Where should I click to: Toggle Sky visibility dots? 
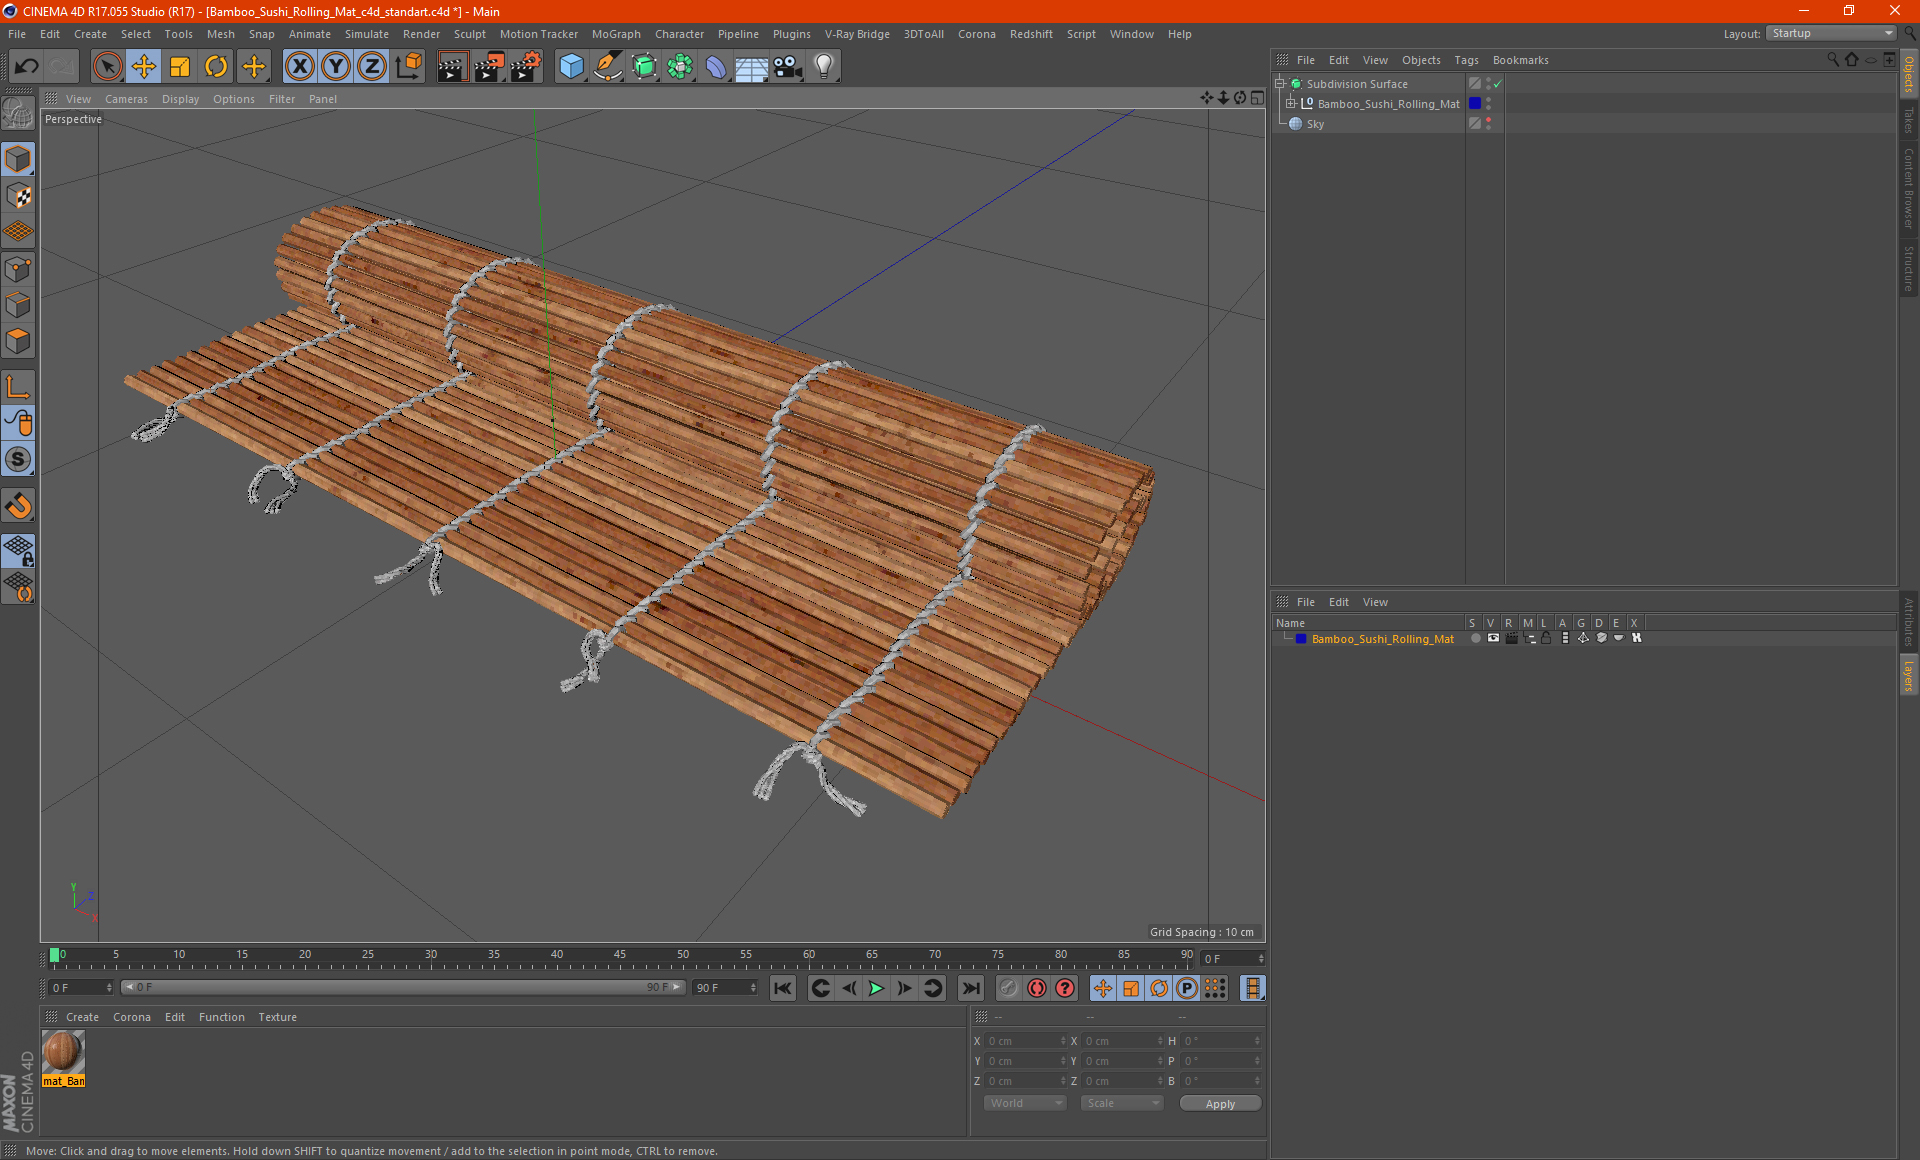[1488, 124]
